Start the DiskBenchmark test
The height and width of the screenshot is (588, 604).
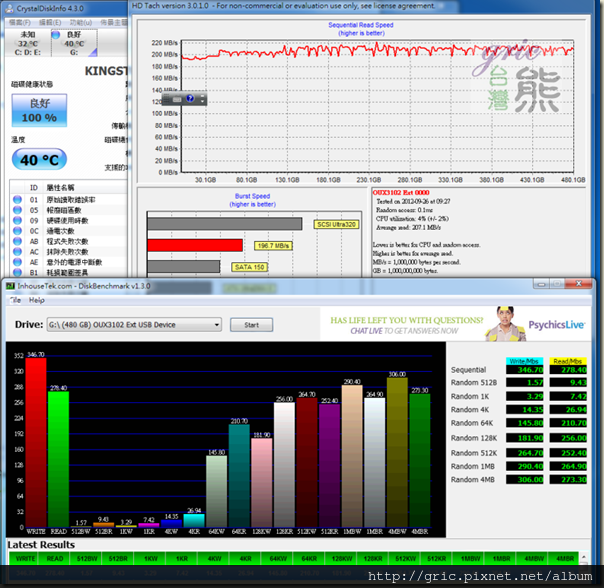[x=252, y=325]
